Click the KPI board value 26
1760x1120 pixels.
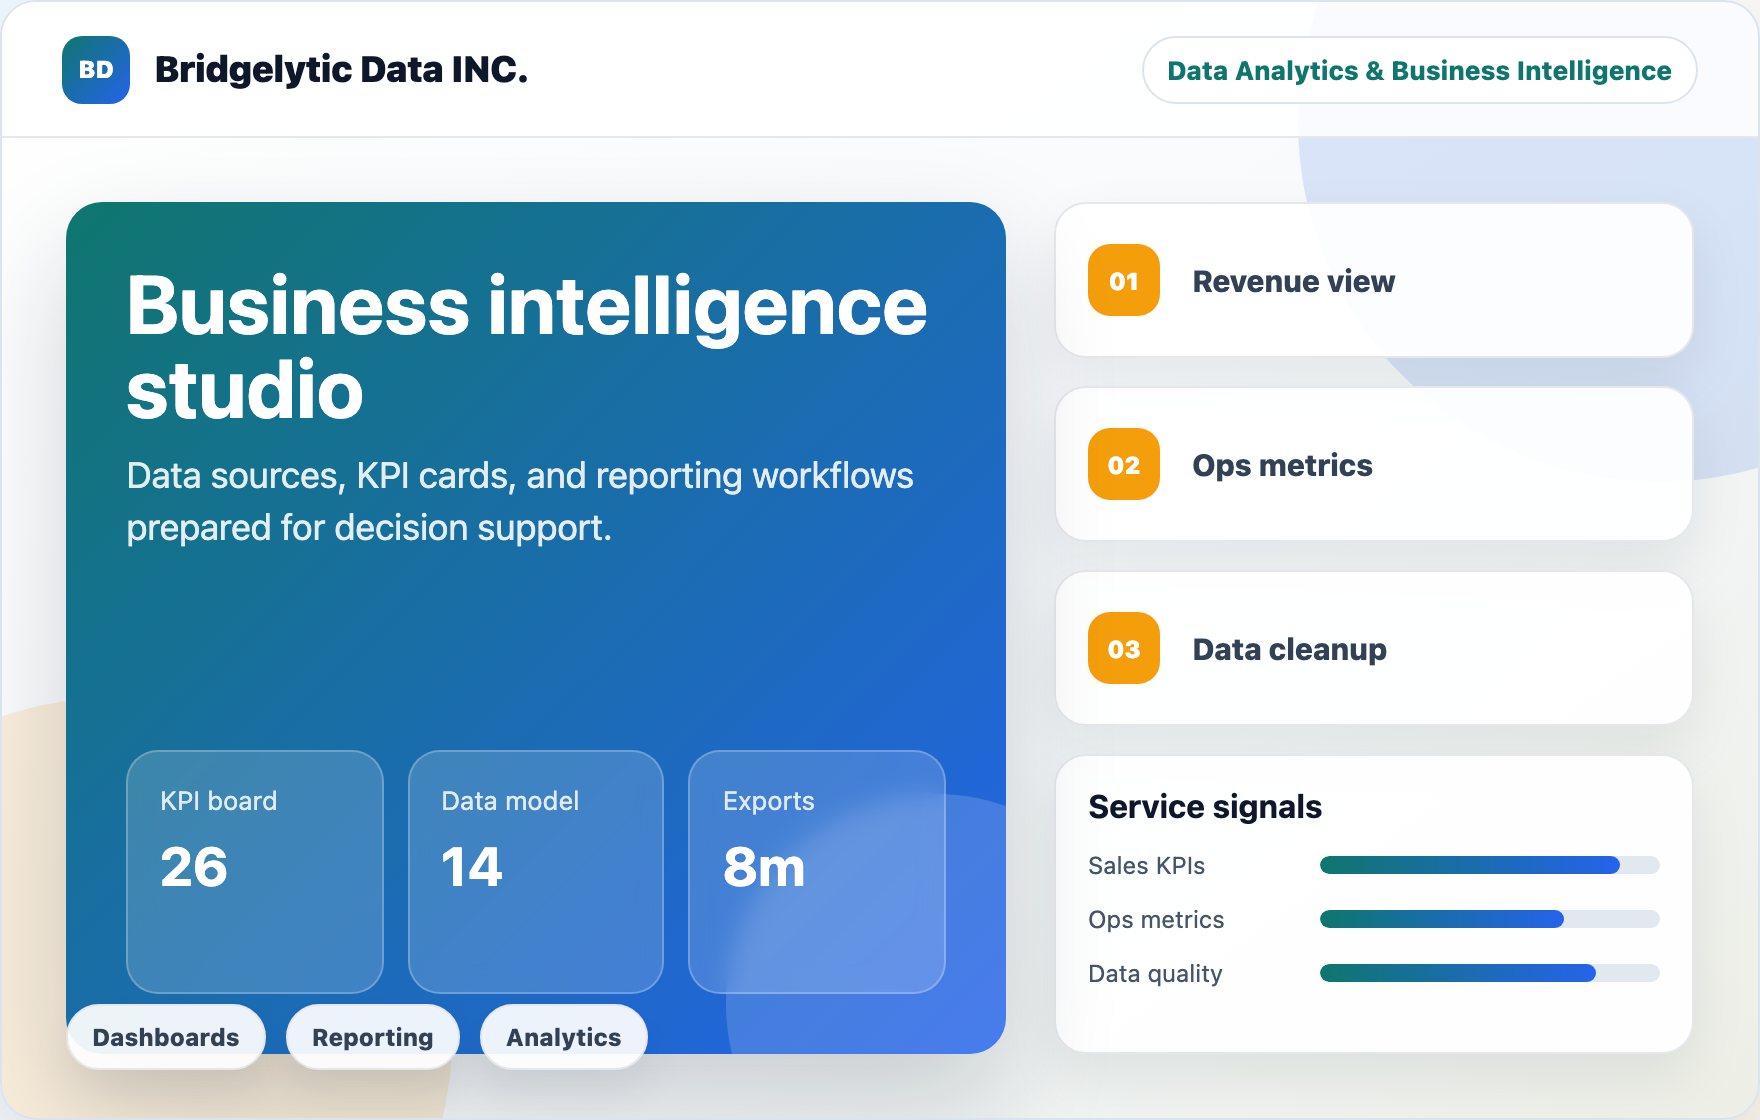coord(194,867)
